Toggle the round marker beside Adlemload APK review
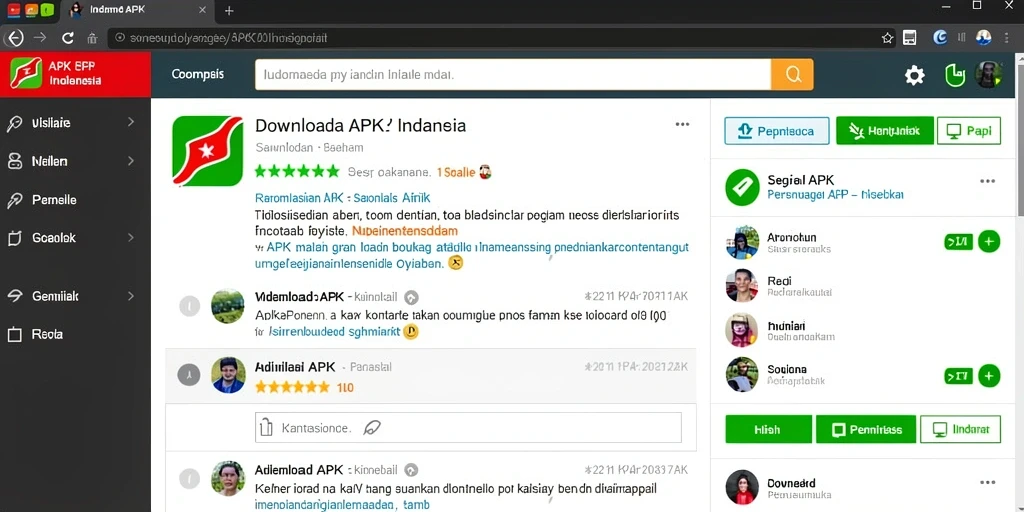Screen dimensions: 1024x512 click(189, 478)
